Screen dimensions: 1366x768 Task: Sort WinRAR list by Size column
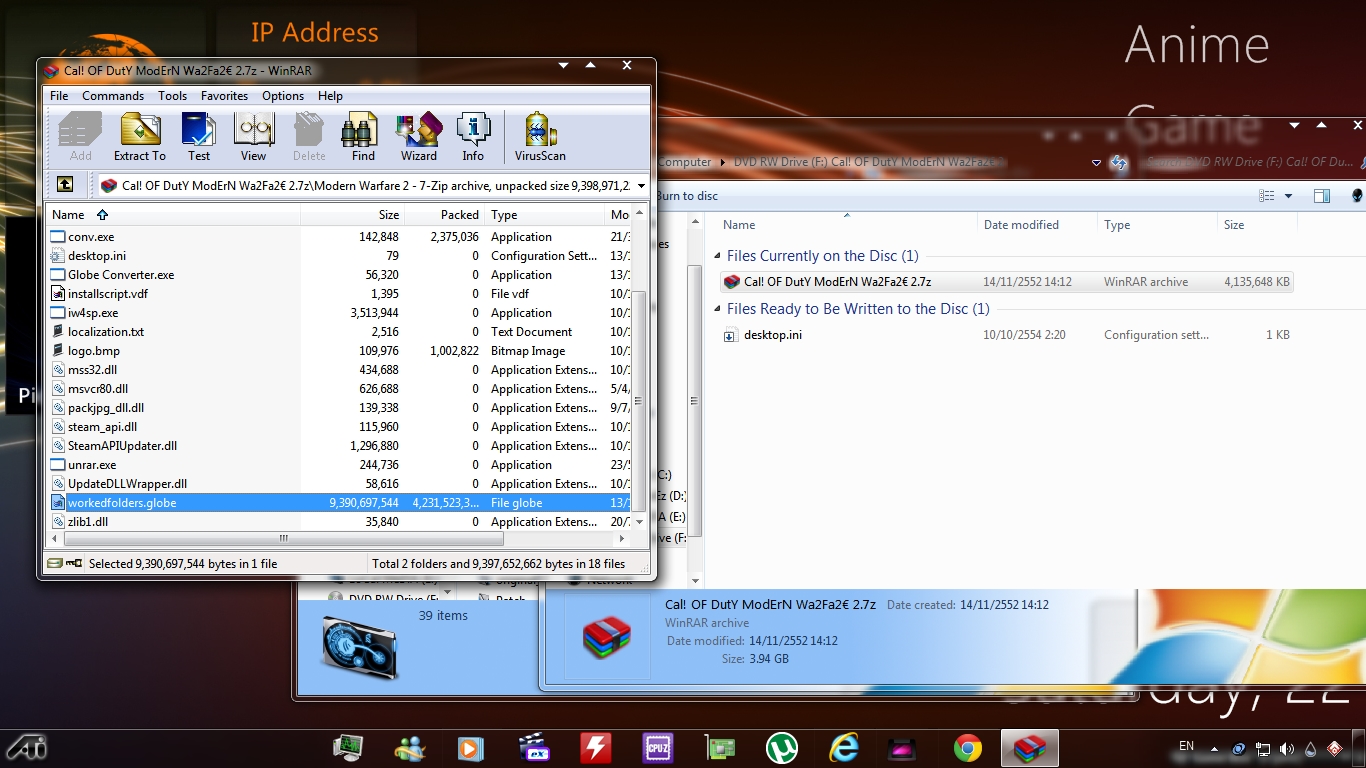point(352,215)
